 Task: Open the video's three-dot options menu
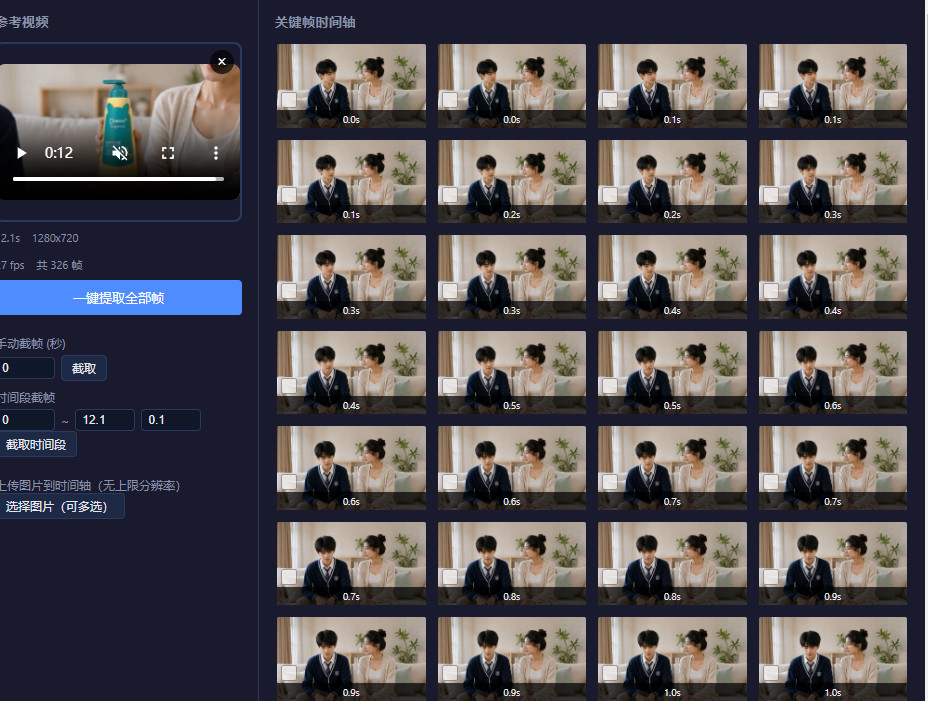pyautogui.click(x=216, y=153)
